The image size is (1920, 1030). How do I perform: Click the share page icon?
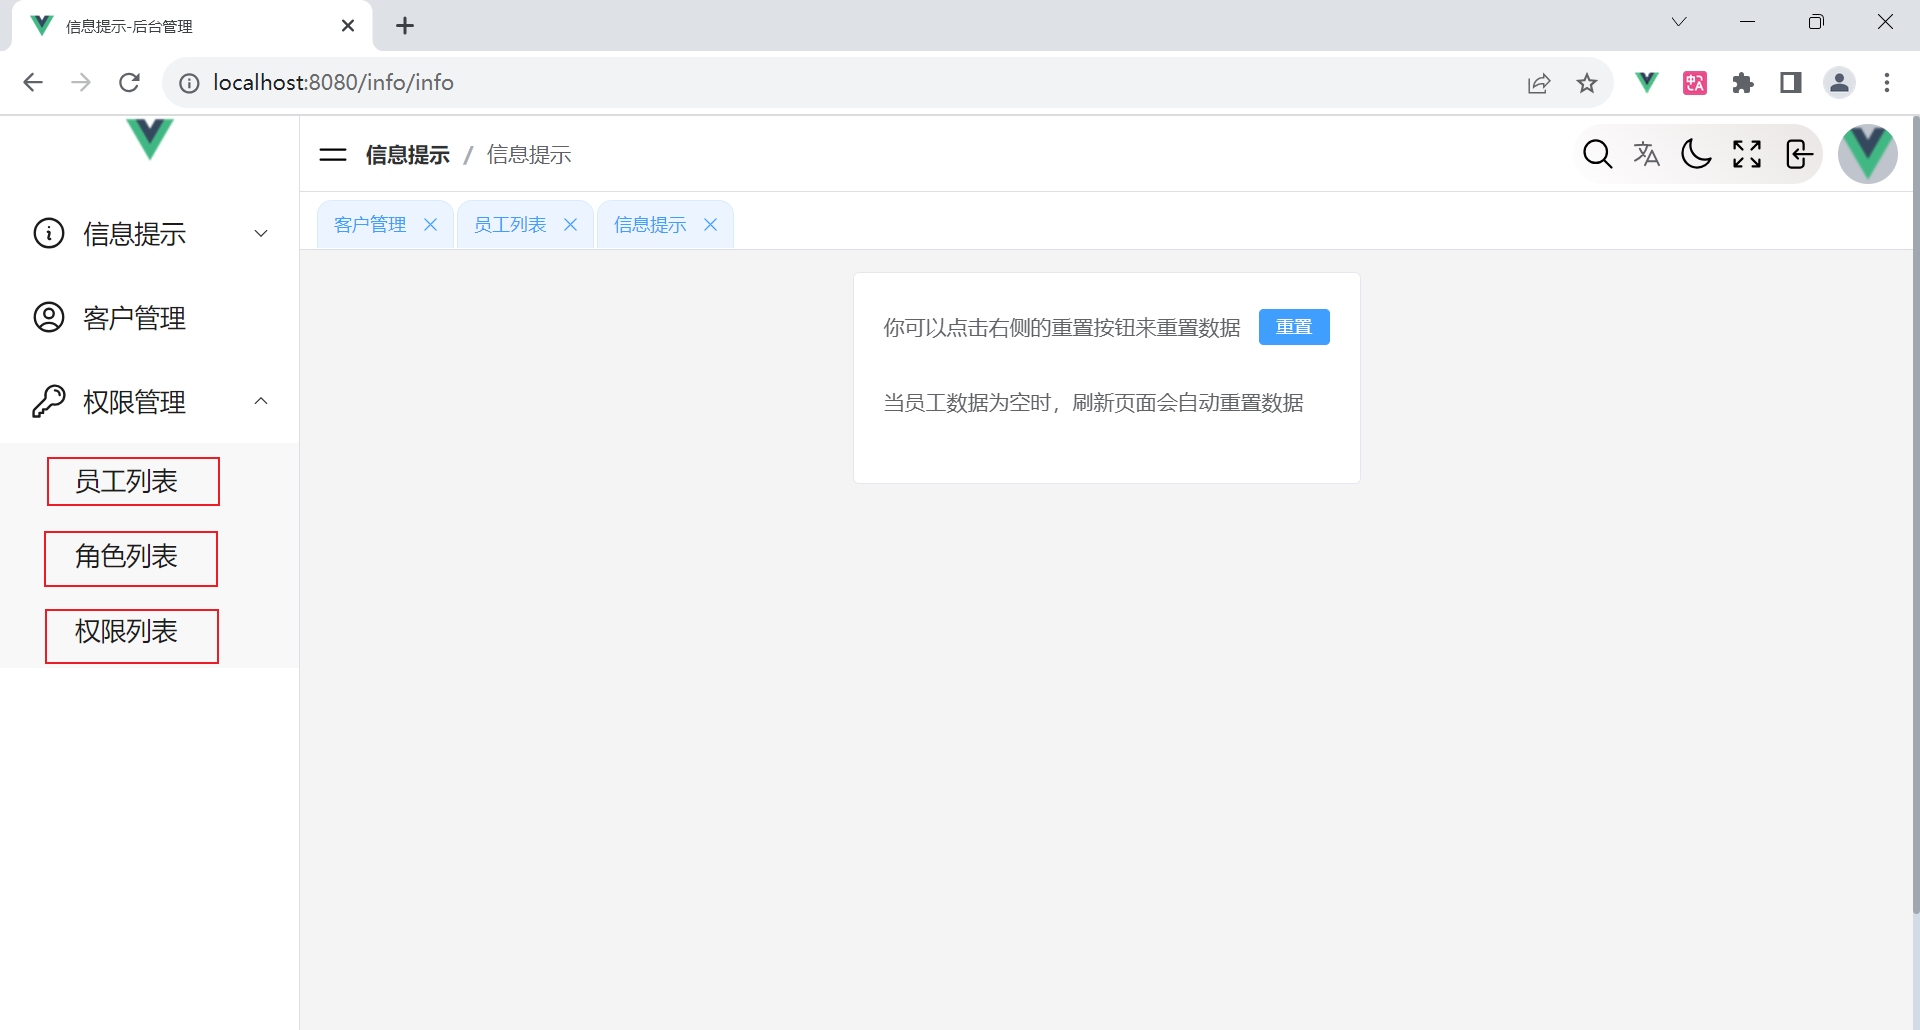tap(1539, 83)
